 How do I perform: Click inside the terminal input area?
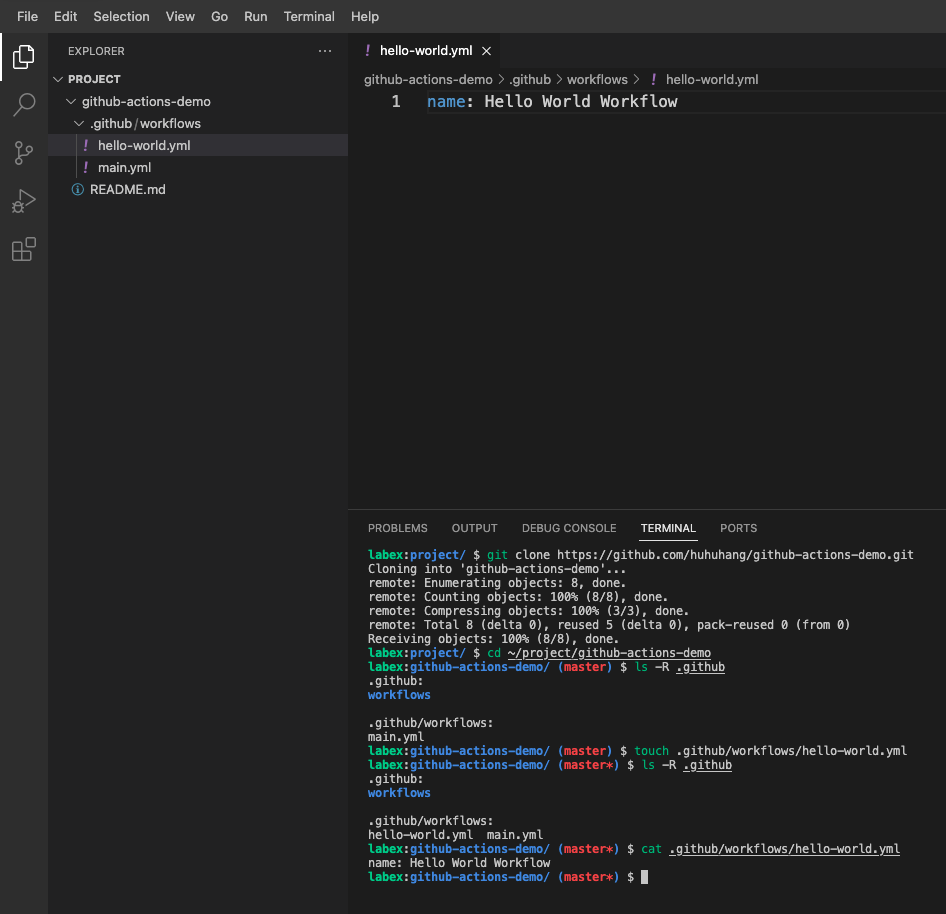(700, 877)
